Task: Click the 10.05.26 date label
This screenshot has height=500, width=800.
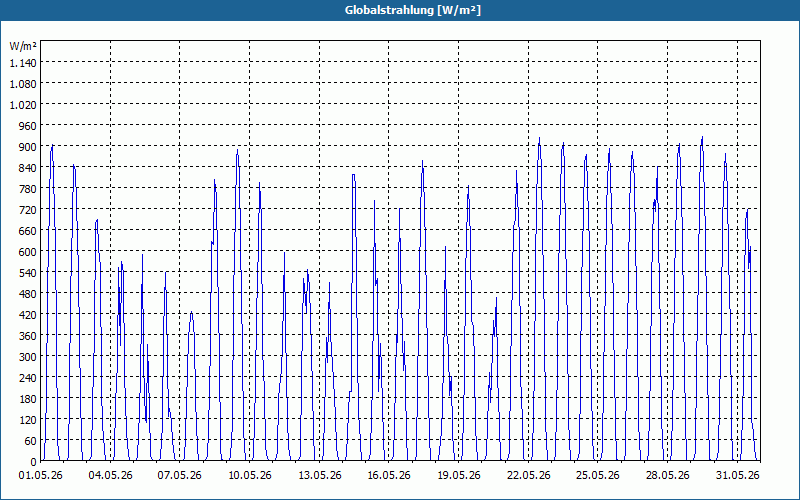Action: click(249, 476)
